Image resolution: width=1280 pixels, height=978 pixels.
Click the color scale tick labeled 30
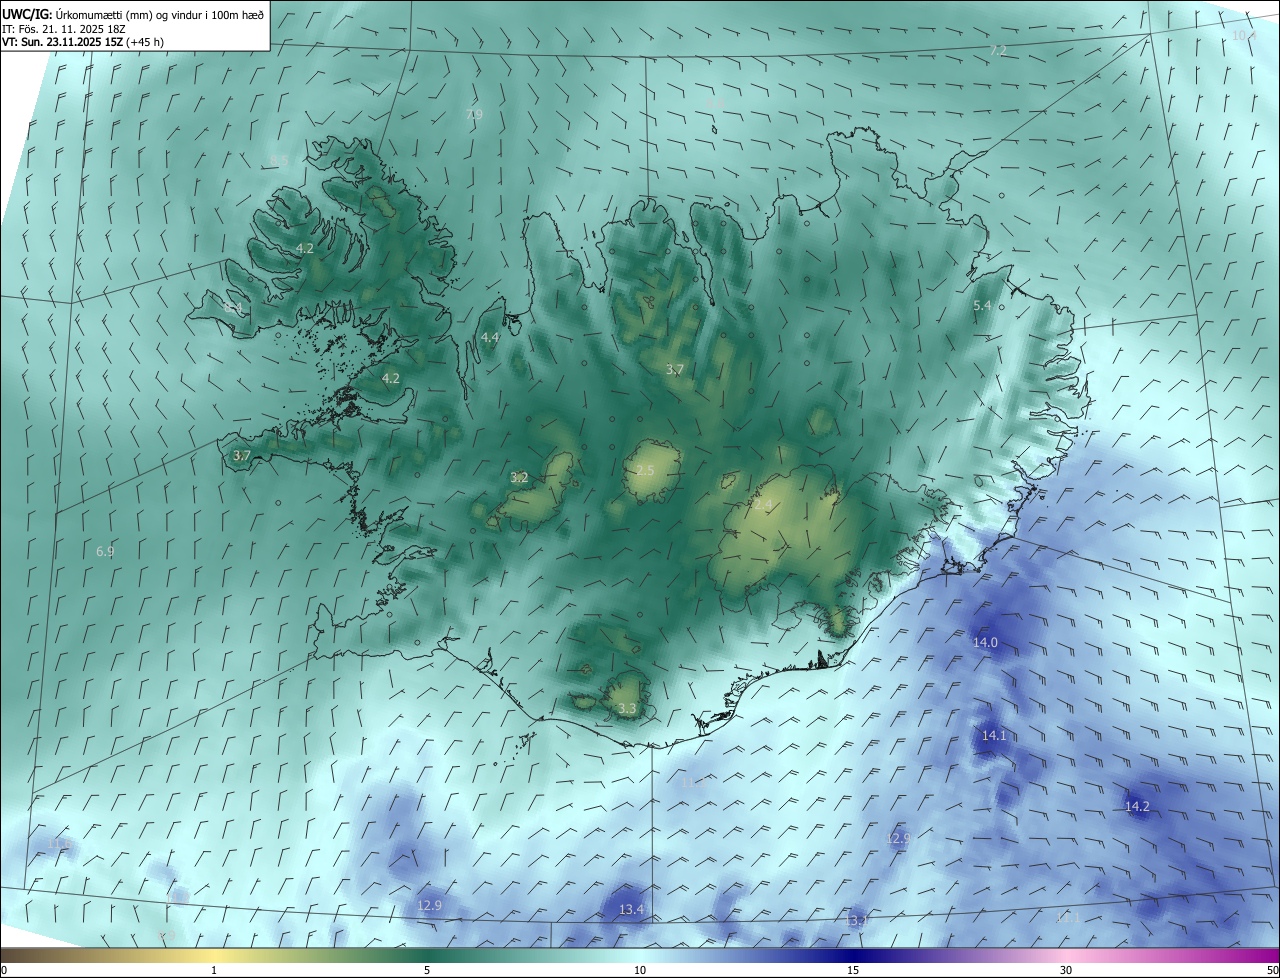coord(1066,970)
